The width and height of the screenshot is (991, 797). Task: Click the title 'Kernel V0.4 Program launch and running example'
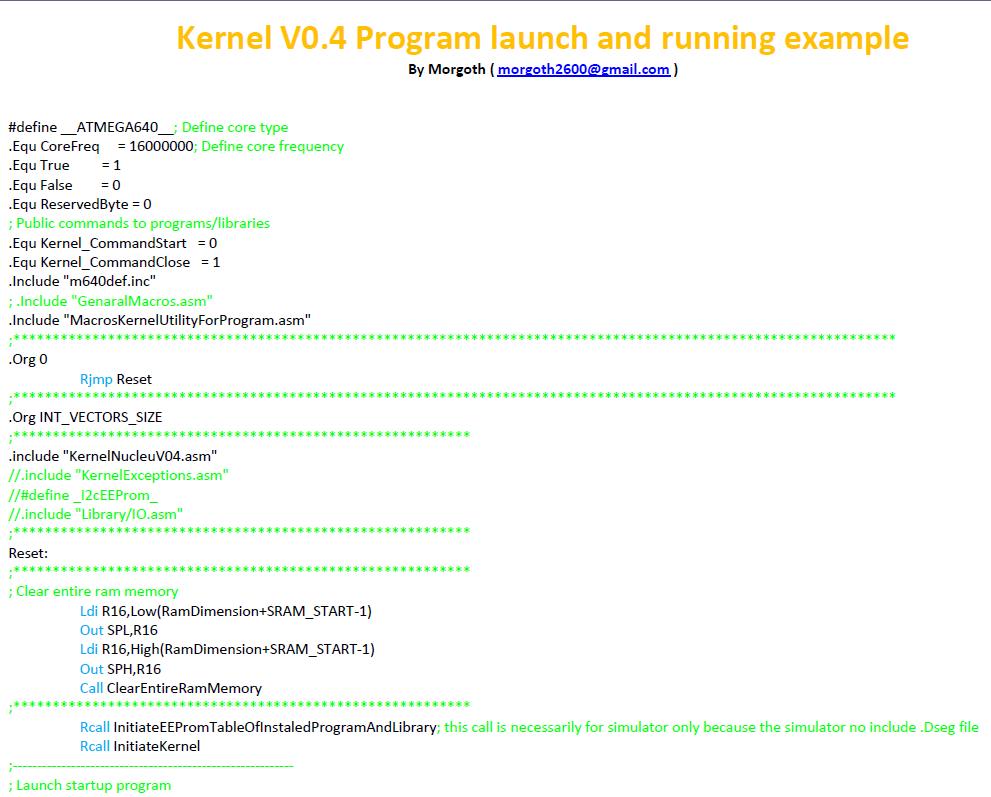point(542,38)
